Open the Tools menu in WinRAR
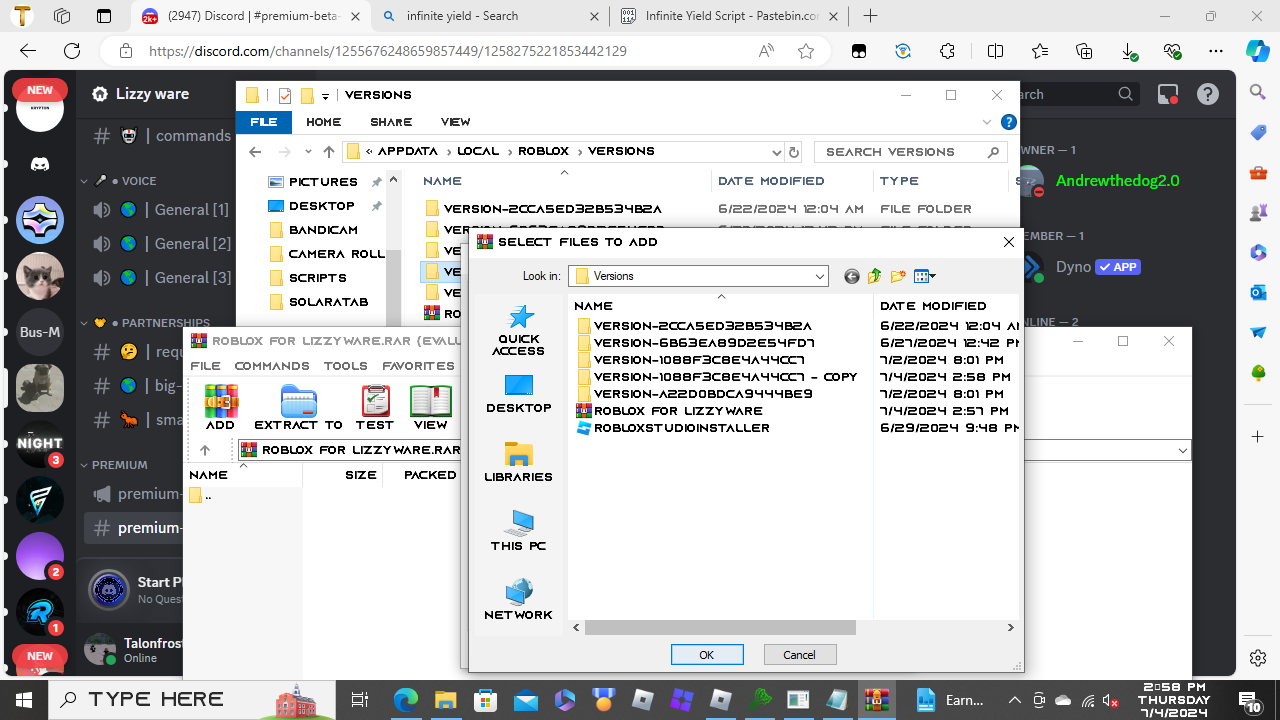 [x=346, y=366]
